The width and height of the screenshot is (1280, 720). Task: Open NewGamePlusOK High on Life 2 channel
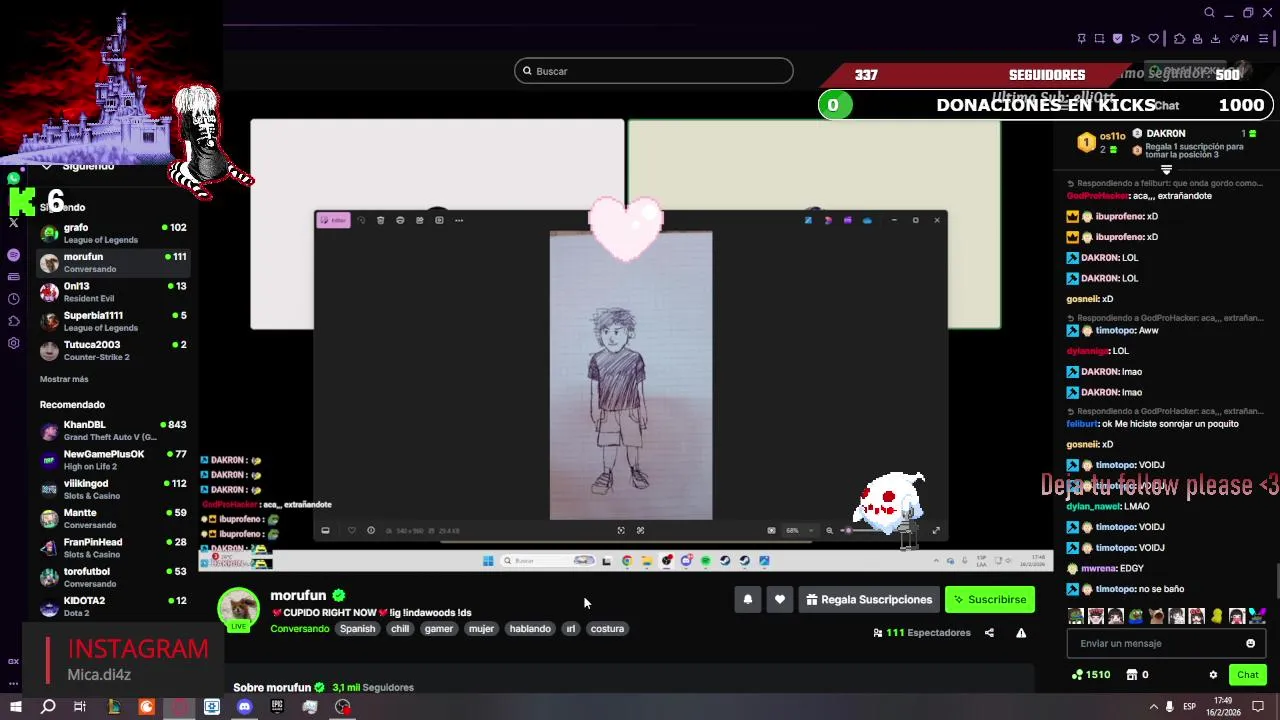click(113, 460)
